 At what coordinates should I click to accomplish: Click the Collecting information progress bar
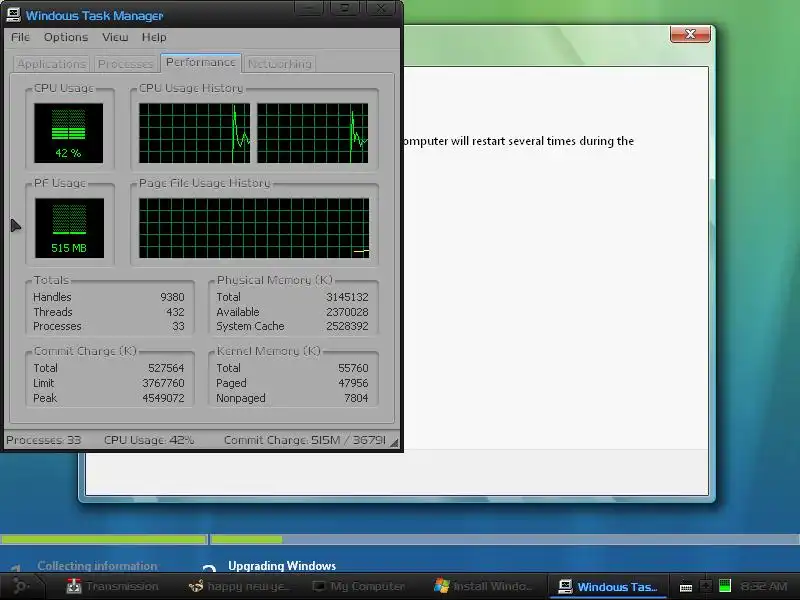coord(104,539)
